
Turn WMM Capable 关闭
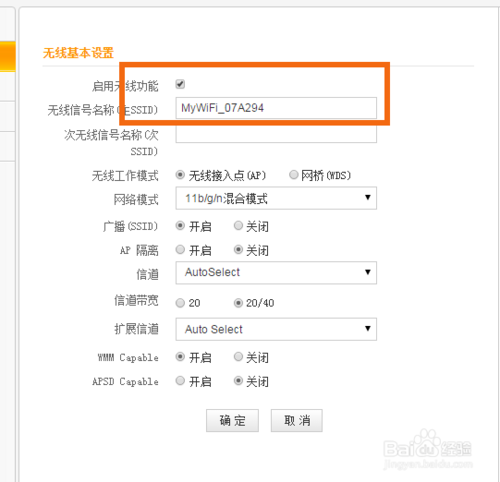[238, 357]
